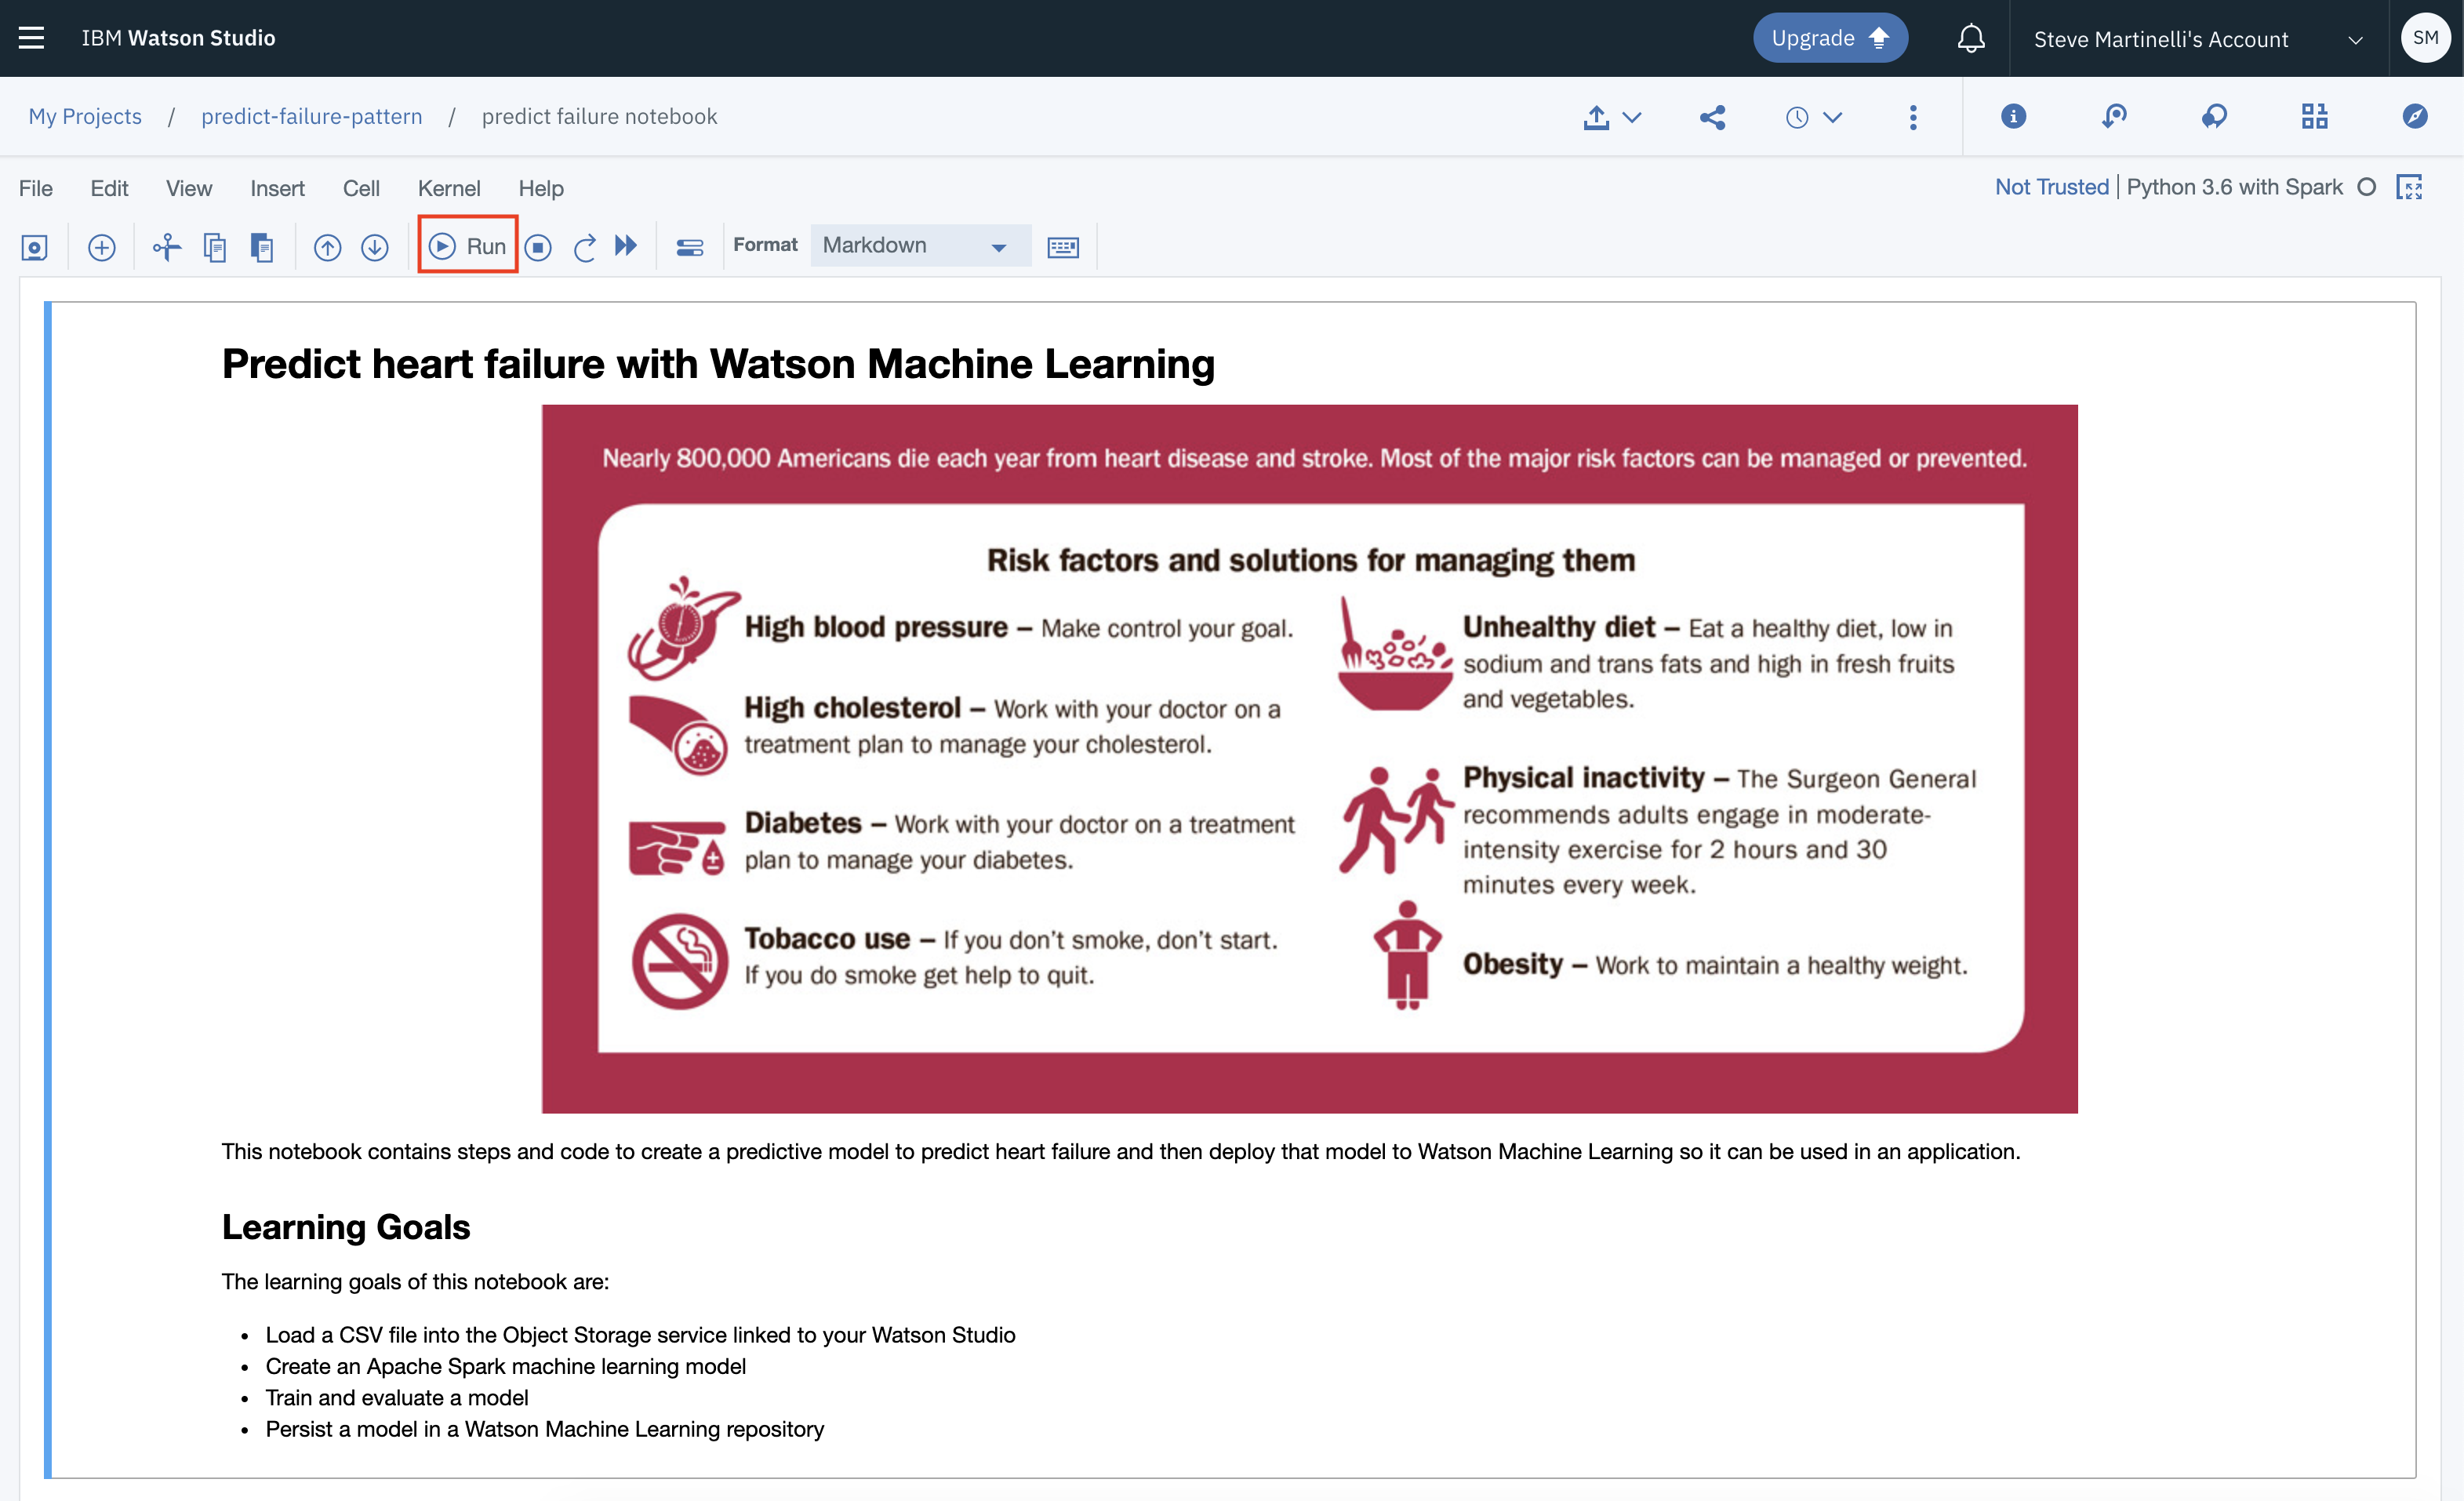Click the Not Trusted notebook link
The height and width of the screenshot is (1501, 2464).
point(2051,187)
